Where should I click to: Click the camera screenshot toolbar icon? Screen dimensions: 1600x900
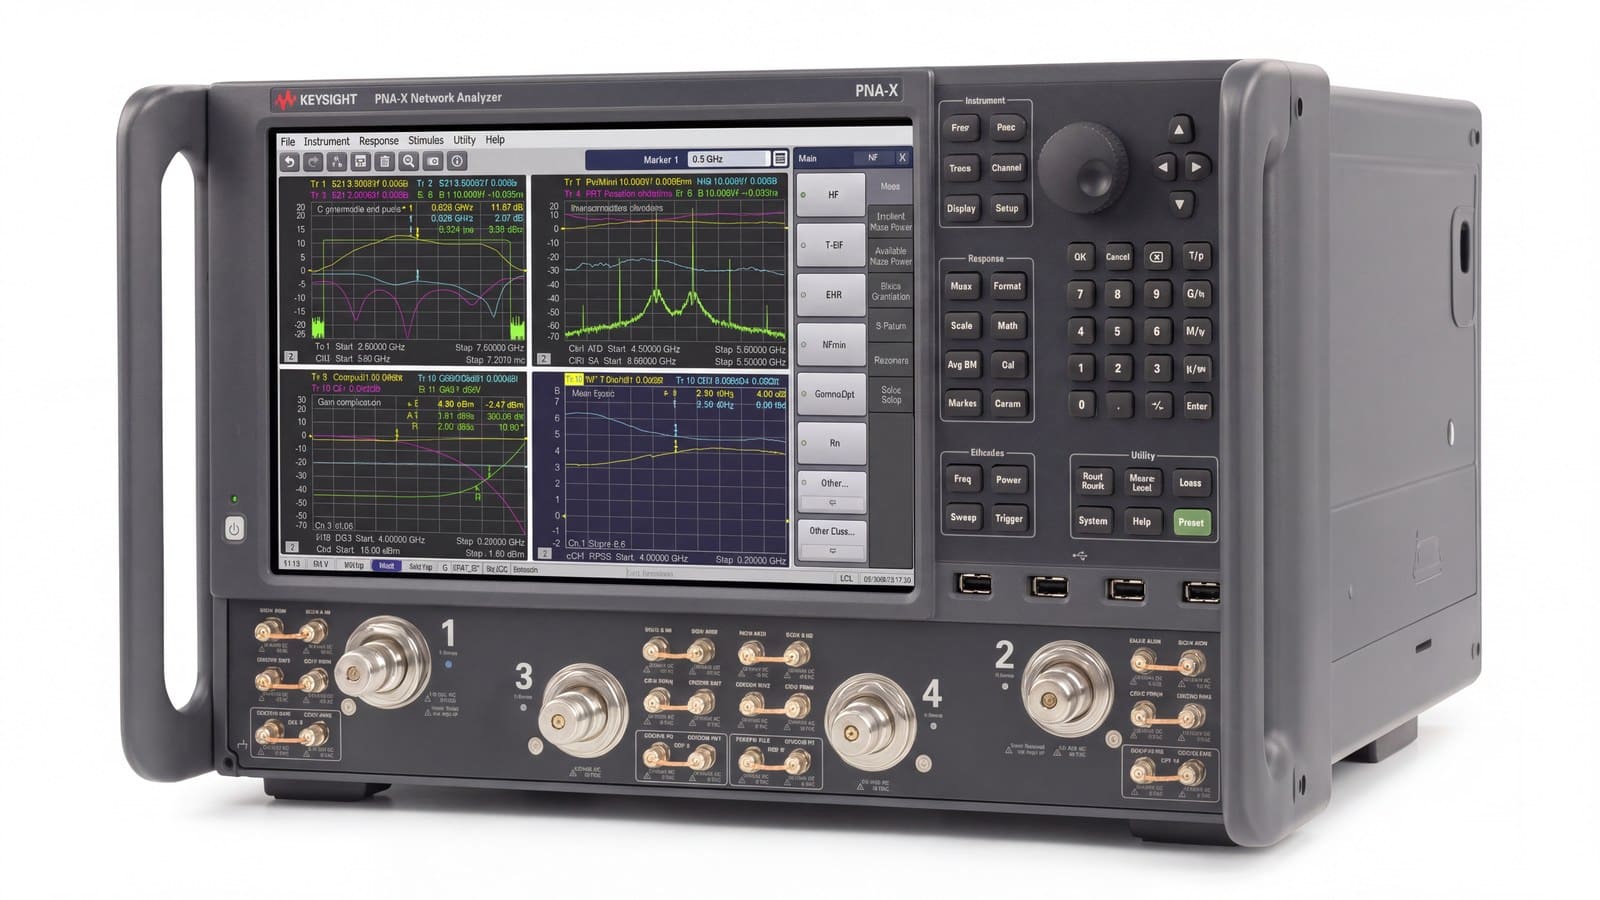pos(433,160)
